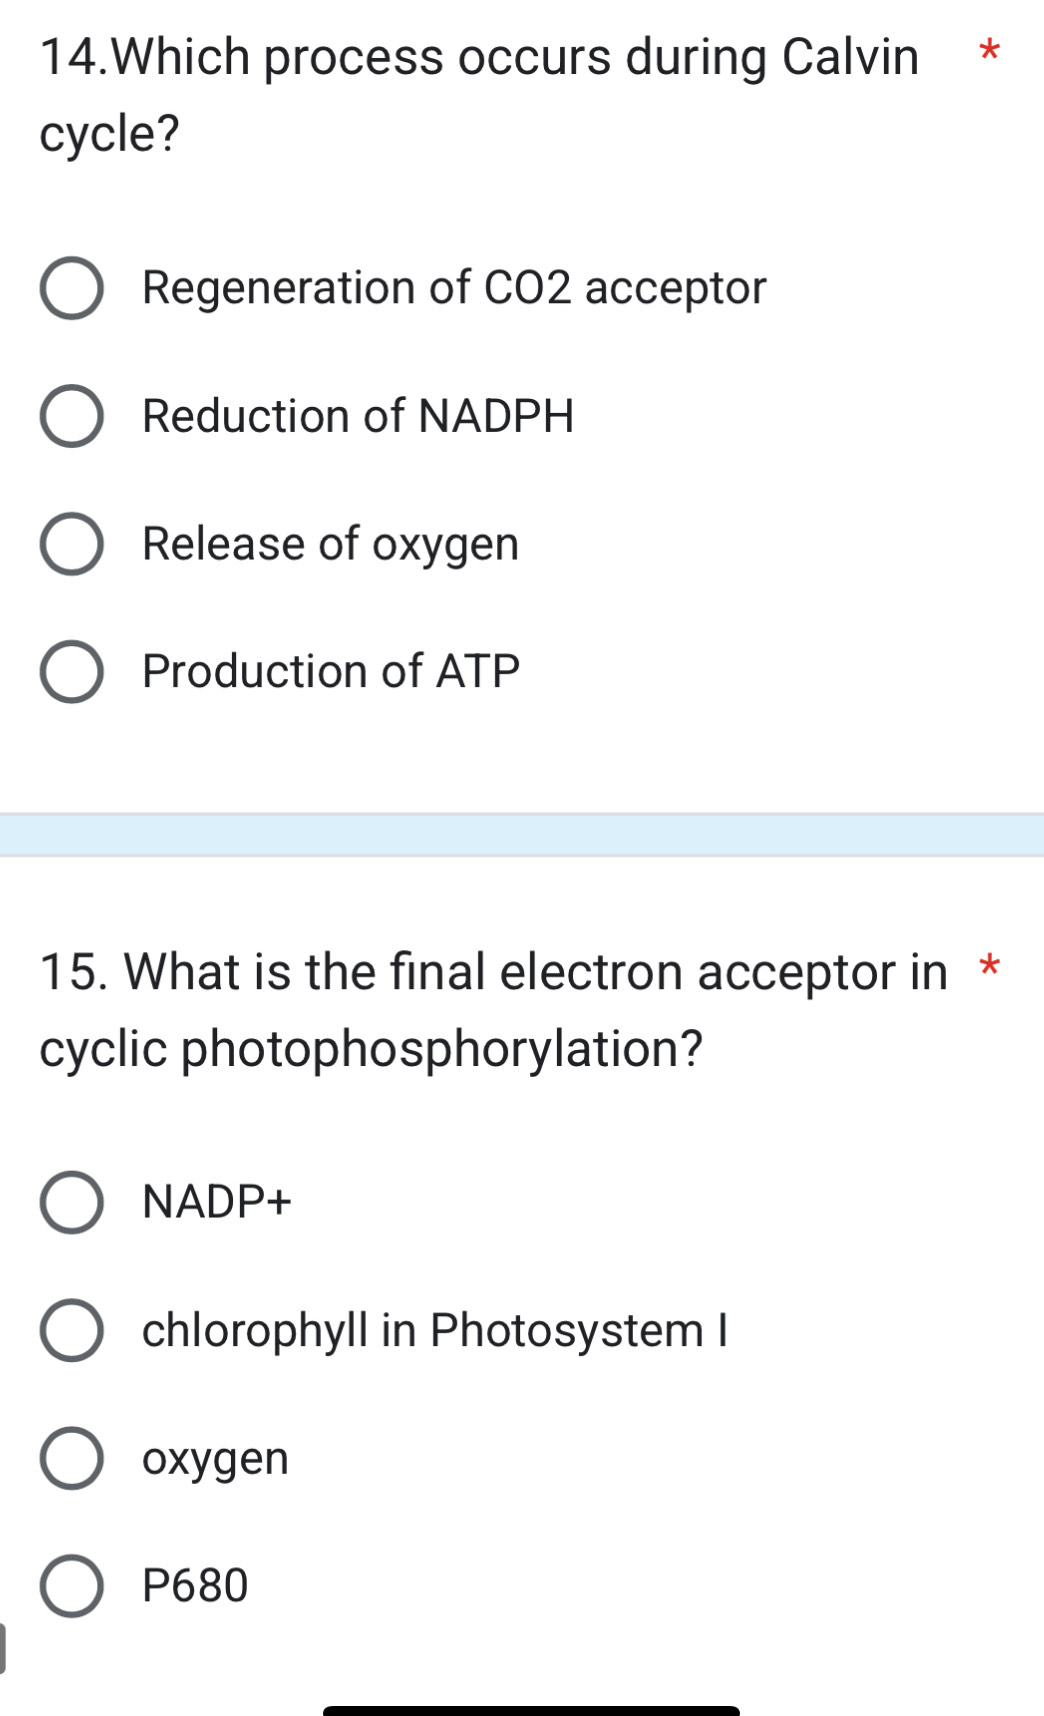Click the Regeneration of CO2 acceptor label
The image size is (1044, 1716).
click(x=452, y=287)
